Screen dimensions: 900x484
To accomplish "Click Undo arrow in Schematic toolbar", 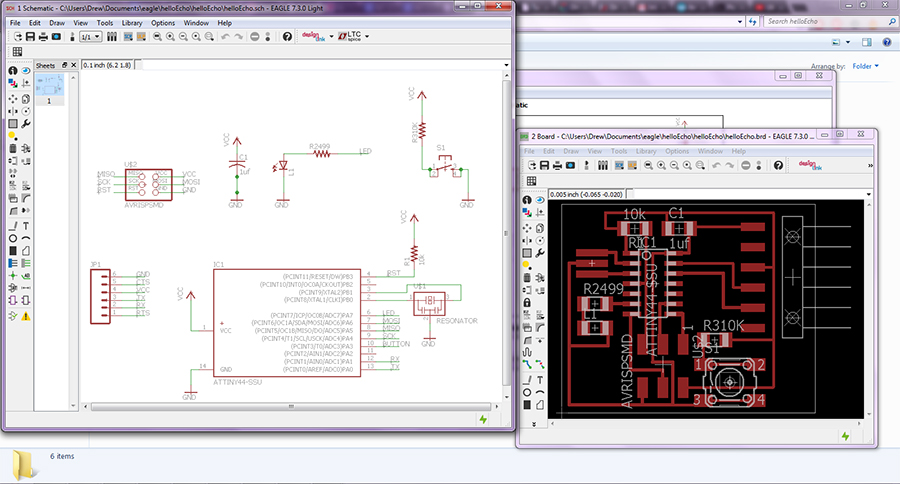I will coord(226,37).
